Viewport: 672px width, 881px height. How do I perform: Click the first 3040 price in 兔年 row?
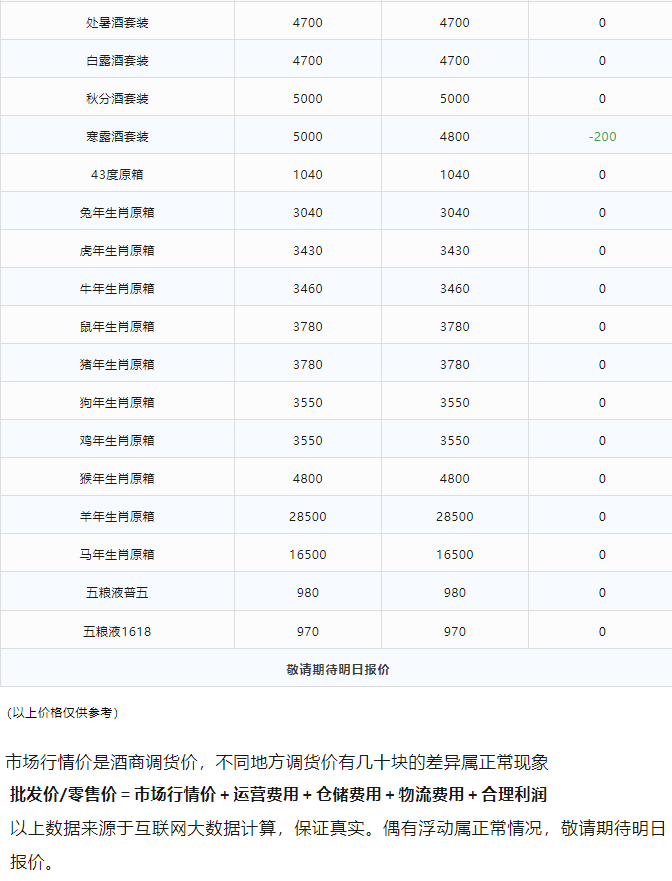[308, 213]
